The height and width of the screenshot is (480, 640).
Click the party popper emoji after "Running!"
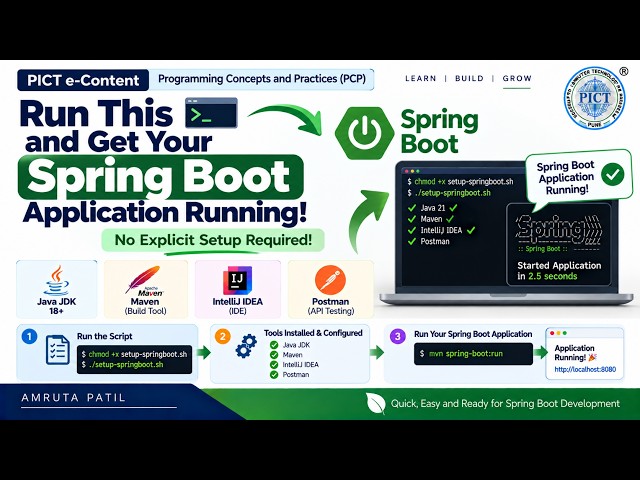[592, 358]
